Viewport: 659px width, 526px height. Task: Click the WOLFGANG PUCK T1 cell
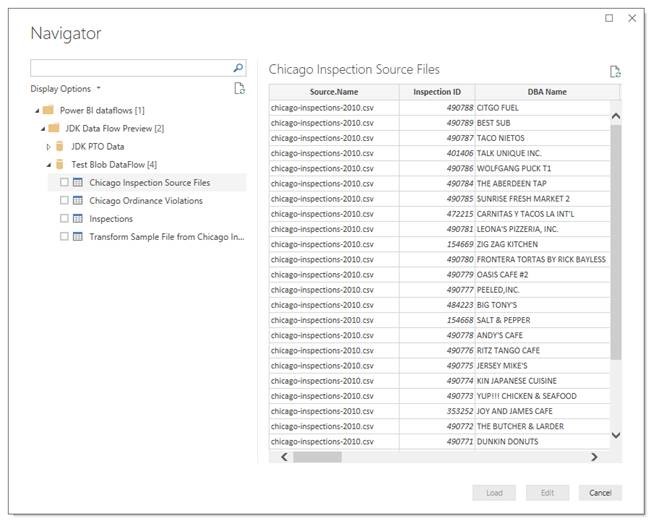(543, 168)
